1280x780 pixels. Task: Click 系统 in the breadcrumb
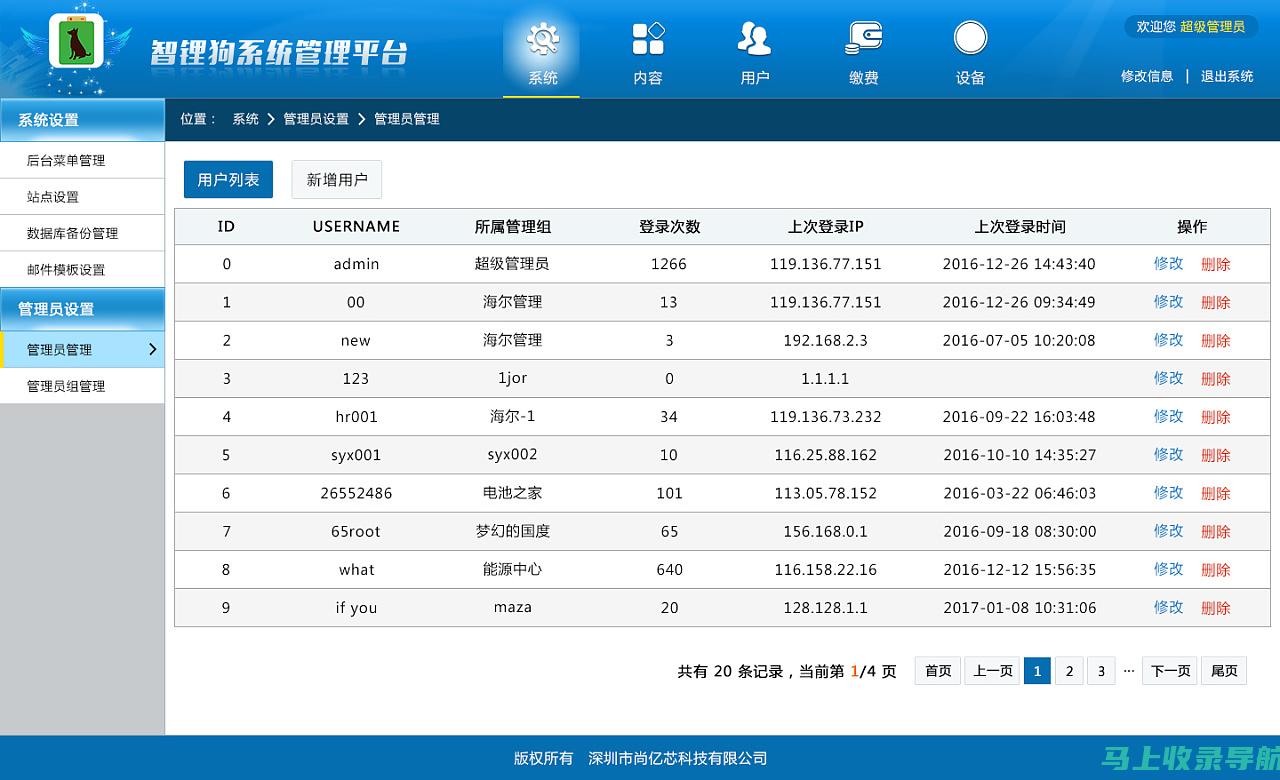pos(246,119)
